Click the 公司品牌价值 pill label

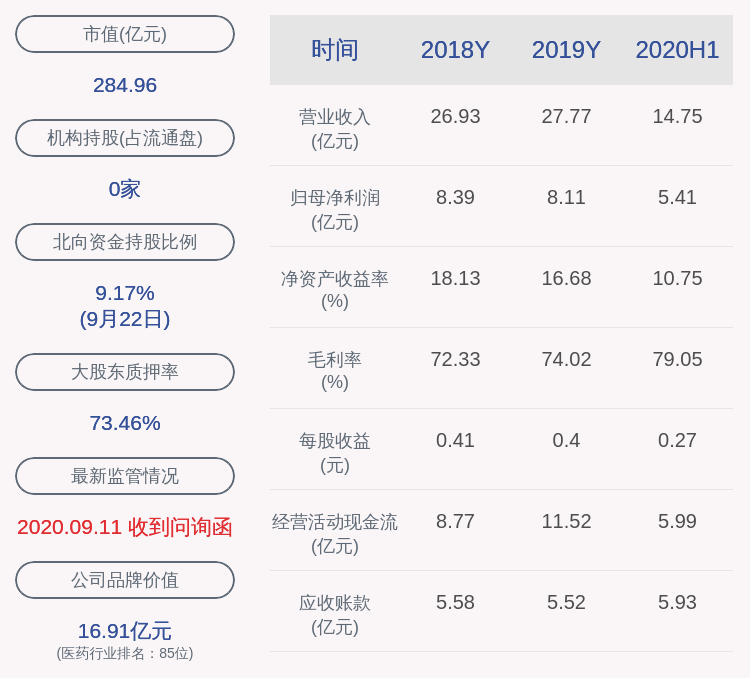(125, 579)
